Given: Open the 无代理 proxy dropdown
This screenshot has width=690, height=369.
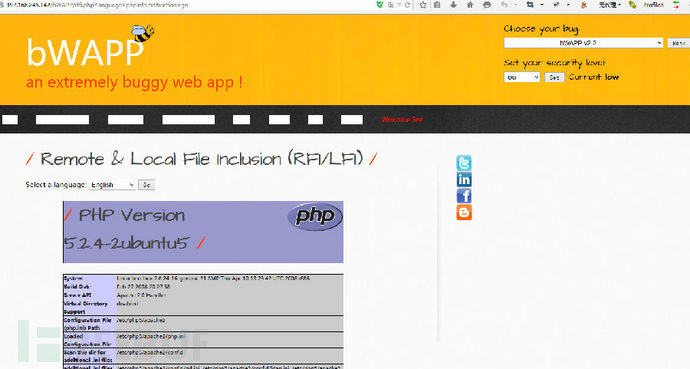Looking at the screenshot, I should coord(610,5).
